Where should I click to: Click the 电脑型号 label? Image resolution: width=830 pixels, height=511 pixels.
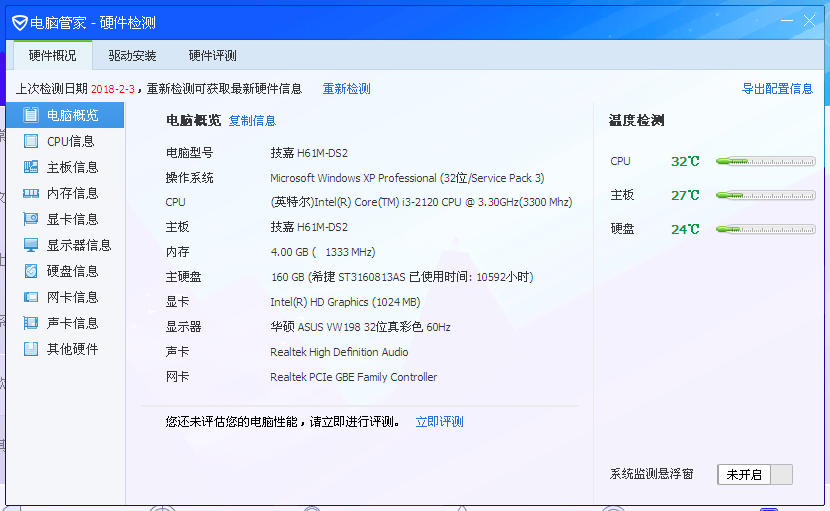(x=190, y=153)
